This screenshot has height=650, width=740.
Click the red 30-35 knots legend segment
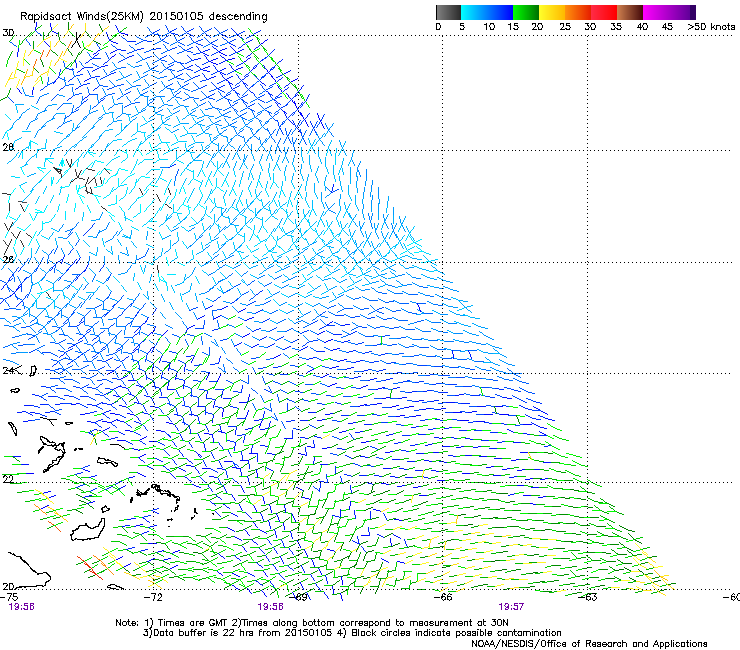click(604, 12)
